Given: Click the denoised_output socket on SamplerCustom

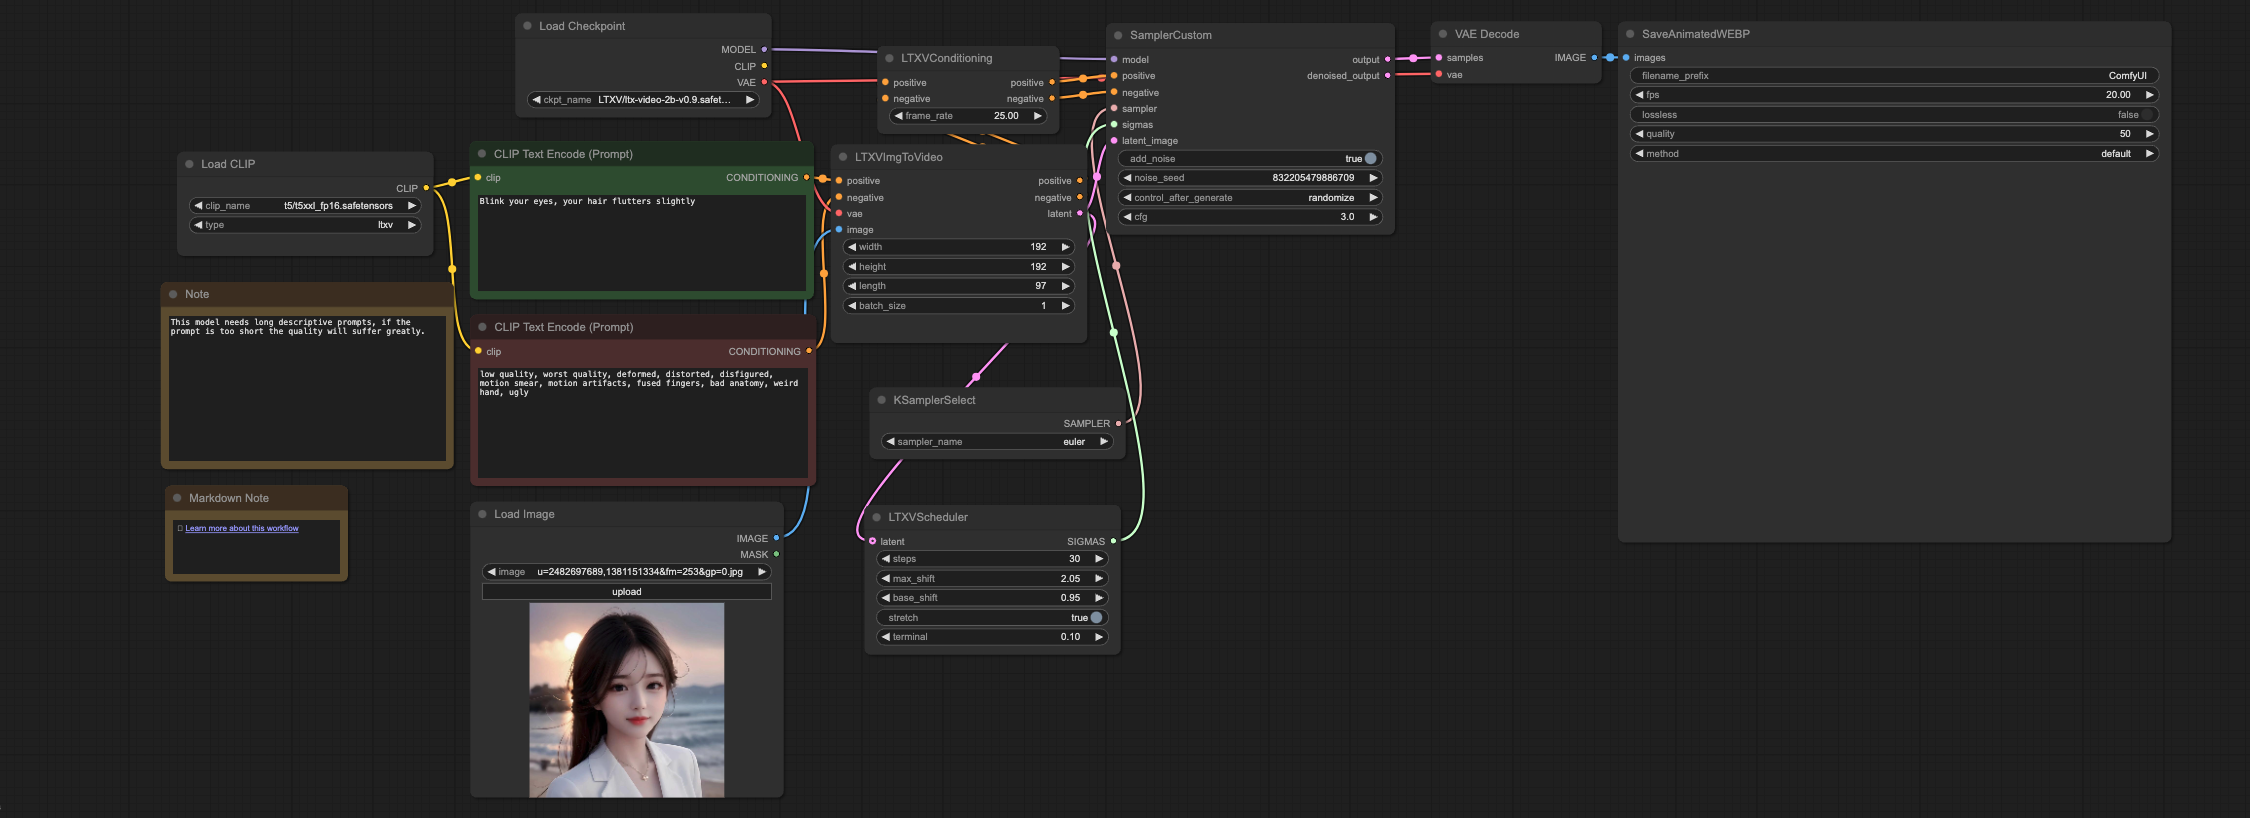Looking at the screenshot, I should (1387, 75).
